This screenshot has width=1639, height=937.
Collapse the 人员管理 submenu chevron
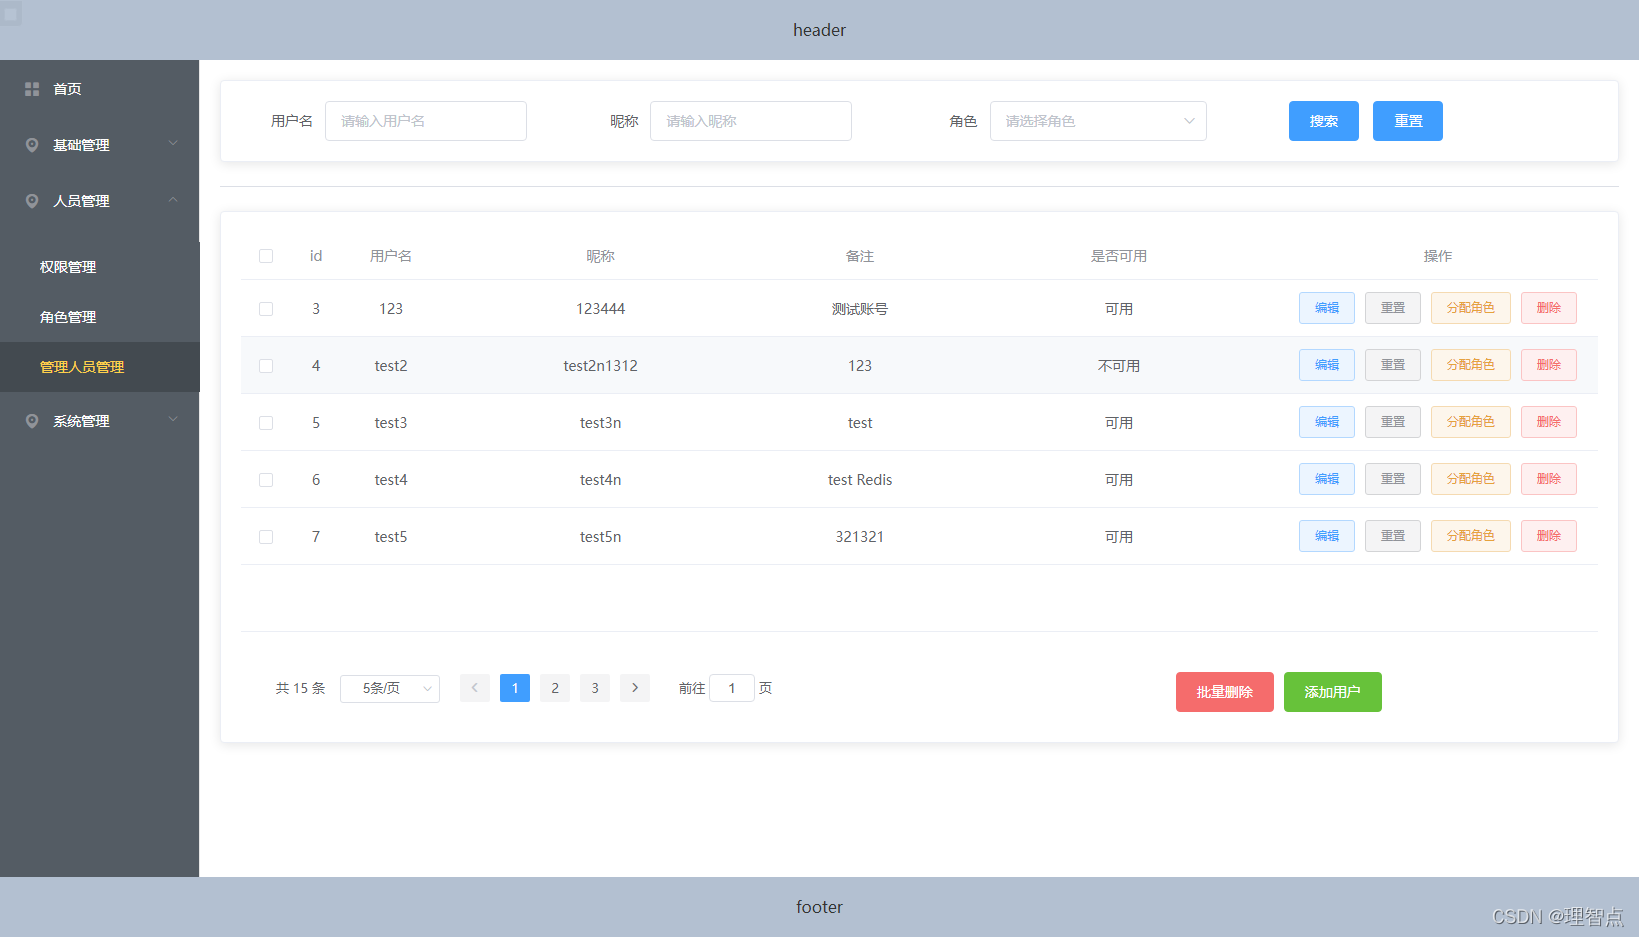(173, 200)
